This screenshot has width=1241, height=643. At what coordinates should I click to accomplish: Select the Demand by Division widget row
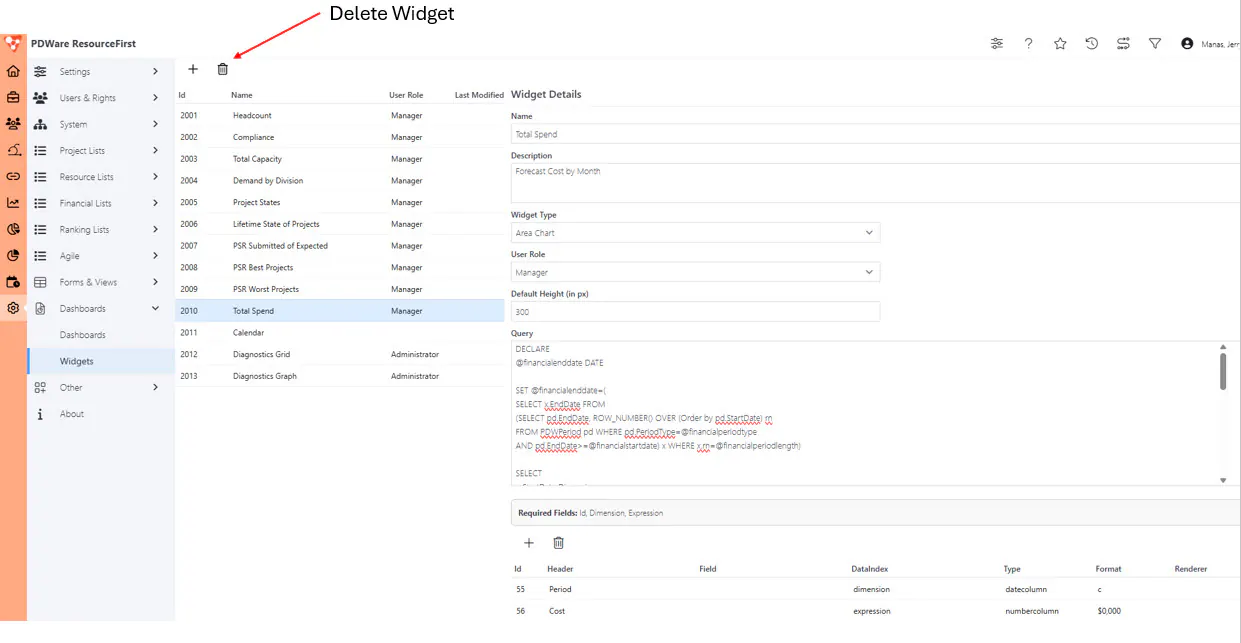tap(340, 181)
